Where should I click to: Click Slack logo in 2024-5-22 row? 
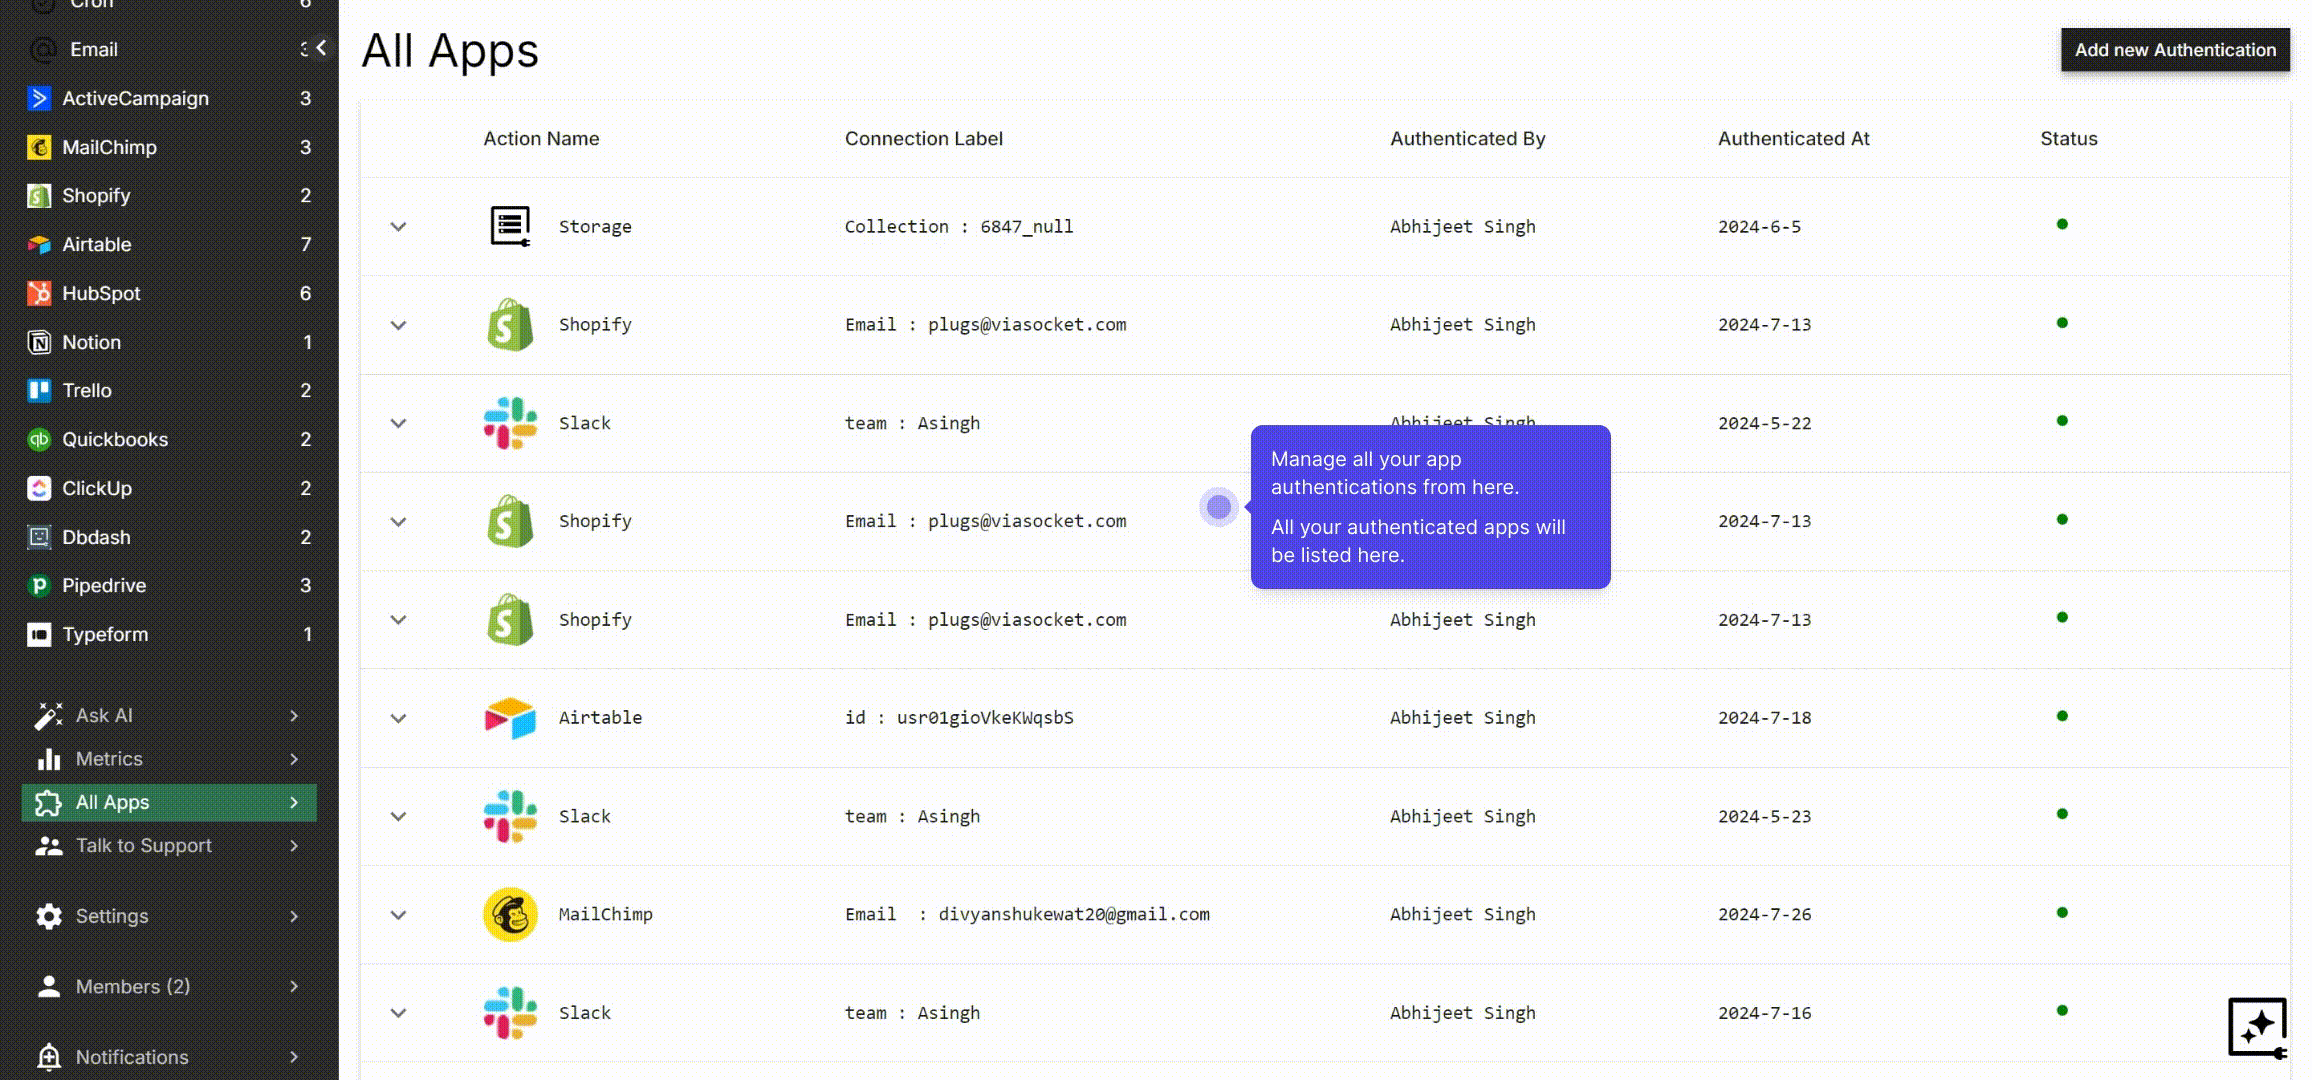(510, 423)
